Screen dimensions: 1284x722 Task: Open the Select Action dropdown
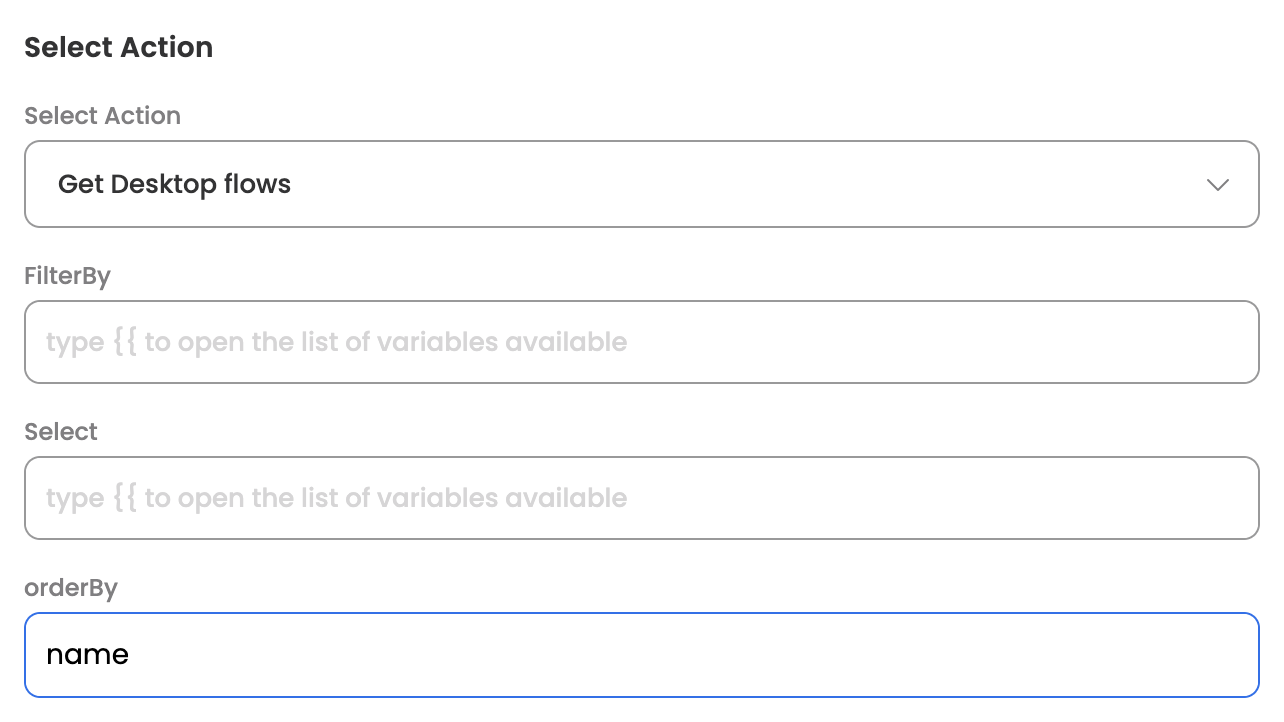click(x=640, y=184)
